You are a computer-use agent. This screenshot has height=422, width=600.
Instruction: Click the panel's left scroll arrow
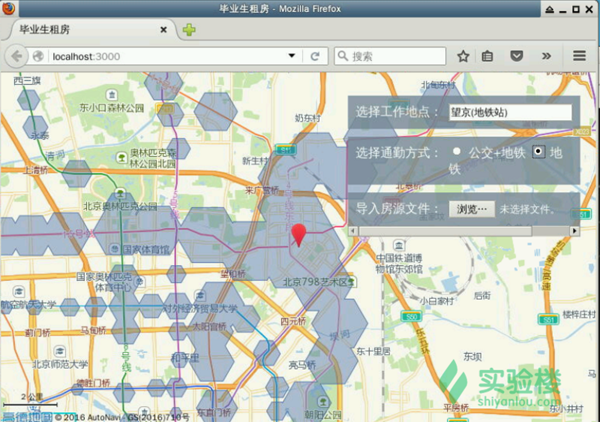352,230
